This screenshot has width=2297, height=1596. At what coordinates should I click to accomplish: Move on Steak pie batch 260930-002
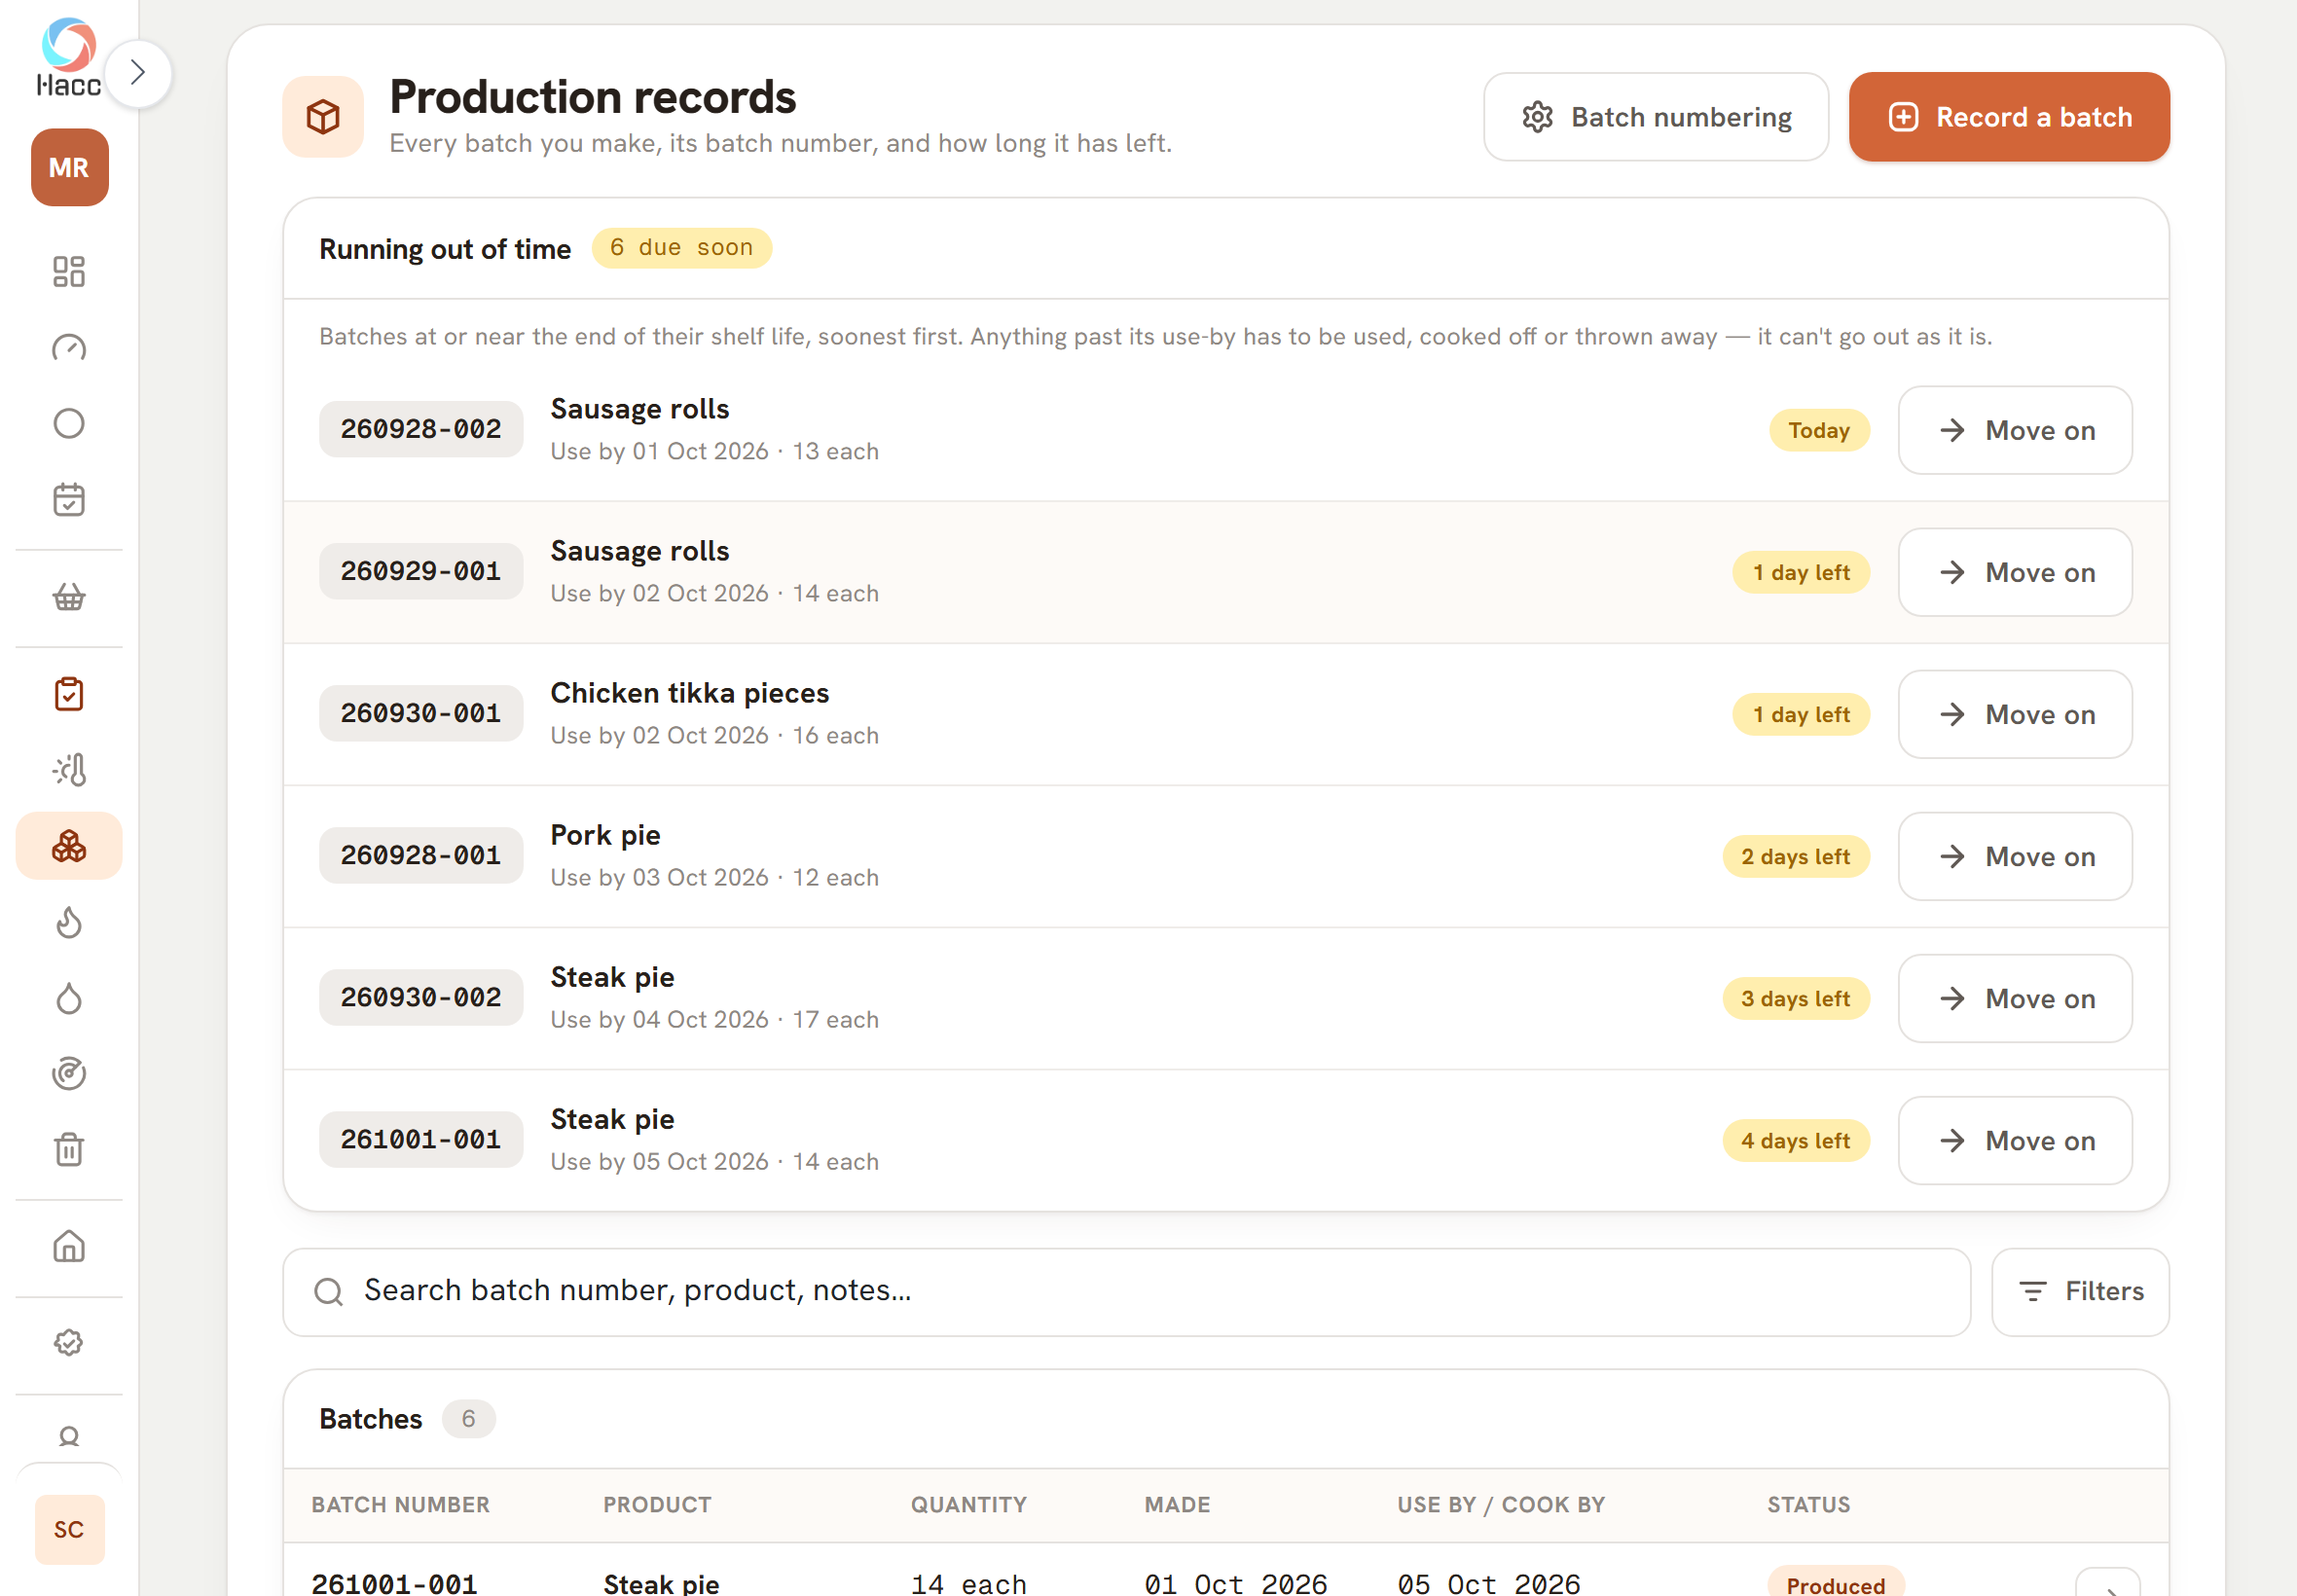click(x=2015, y=998)
